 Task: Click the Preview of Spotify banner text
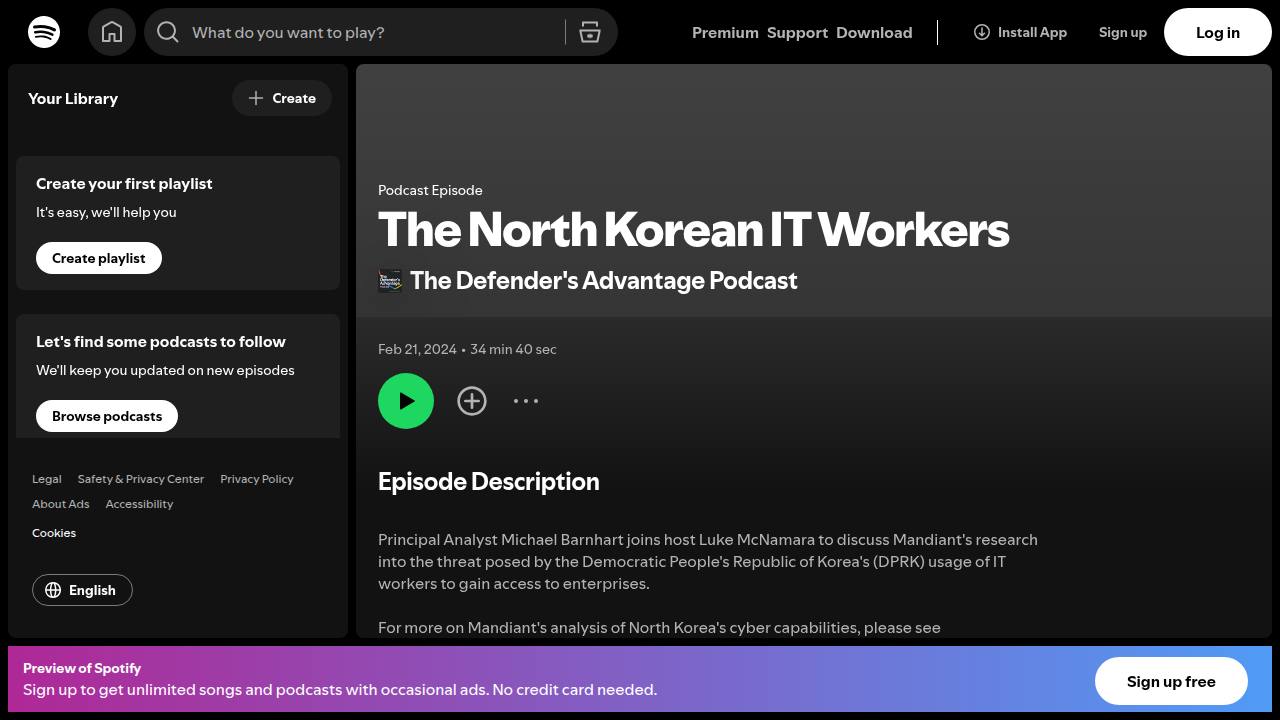pos(82,668)
